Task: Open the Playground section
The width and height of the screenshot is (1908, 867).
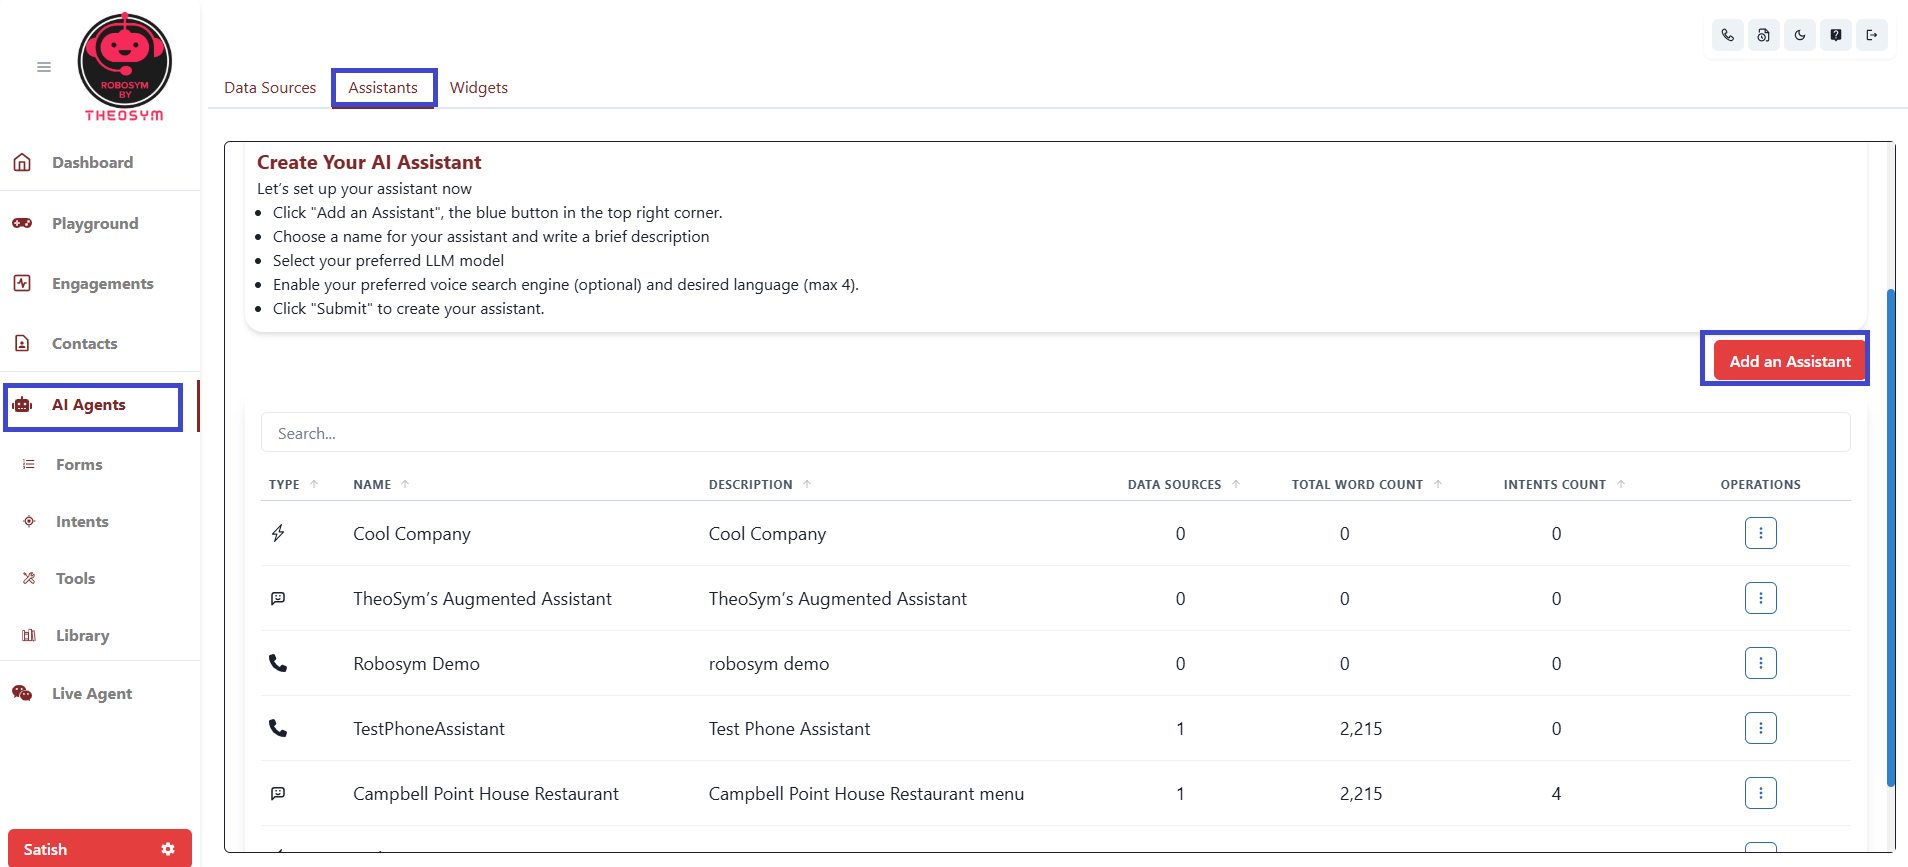Action: tap(95, 223)
